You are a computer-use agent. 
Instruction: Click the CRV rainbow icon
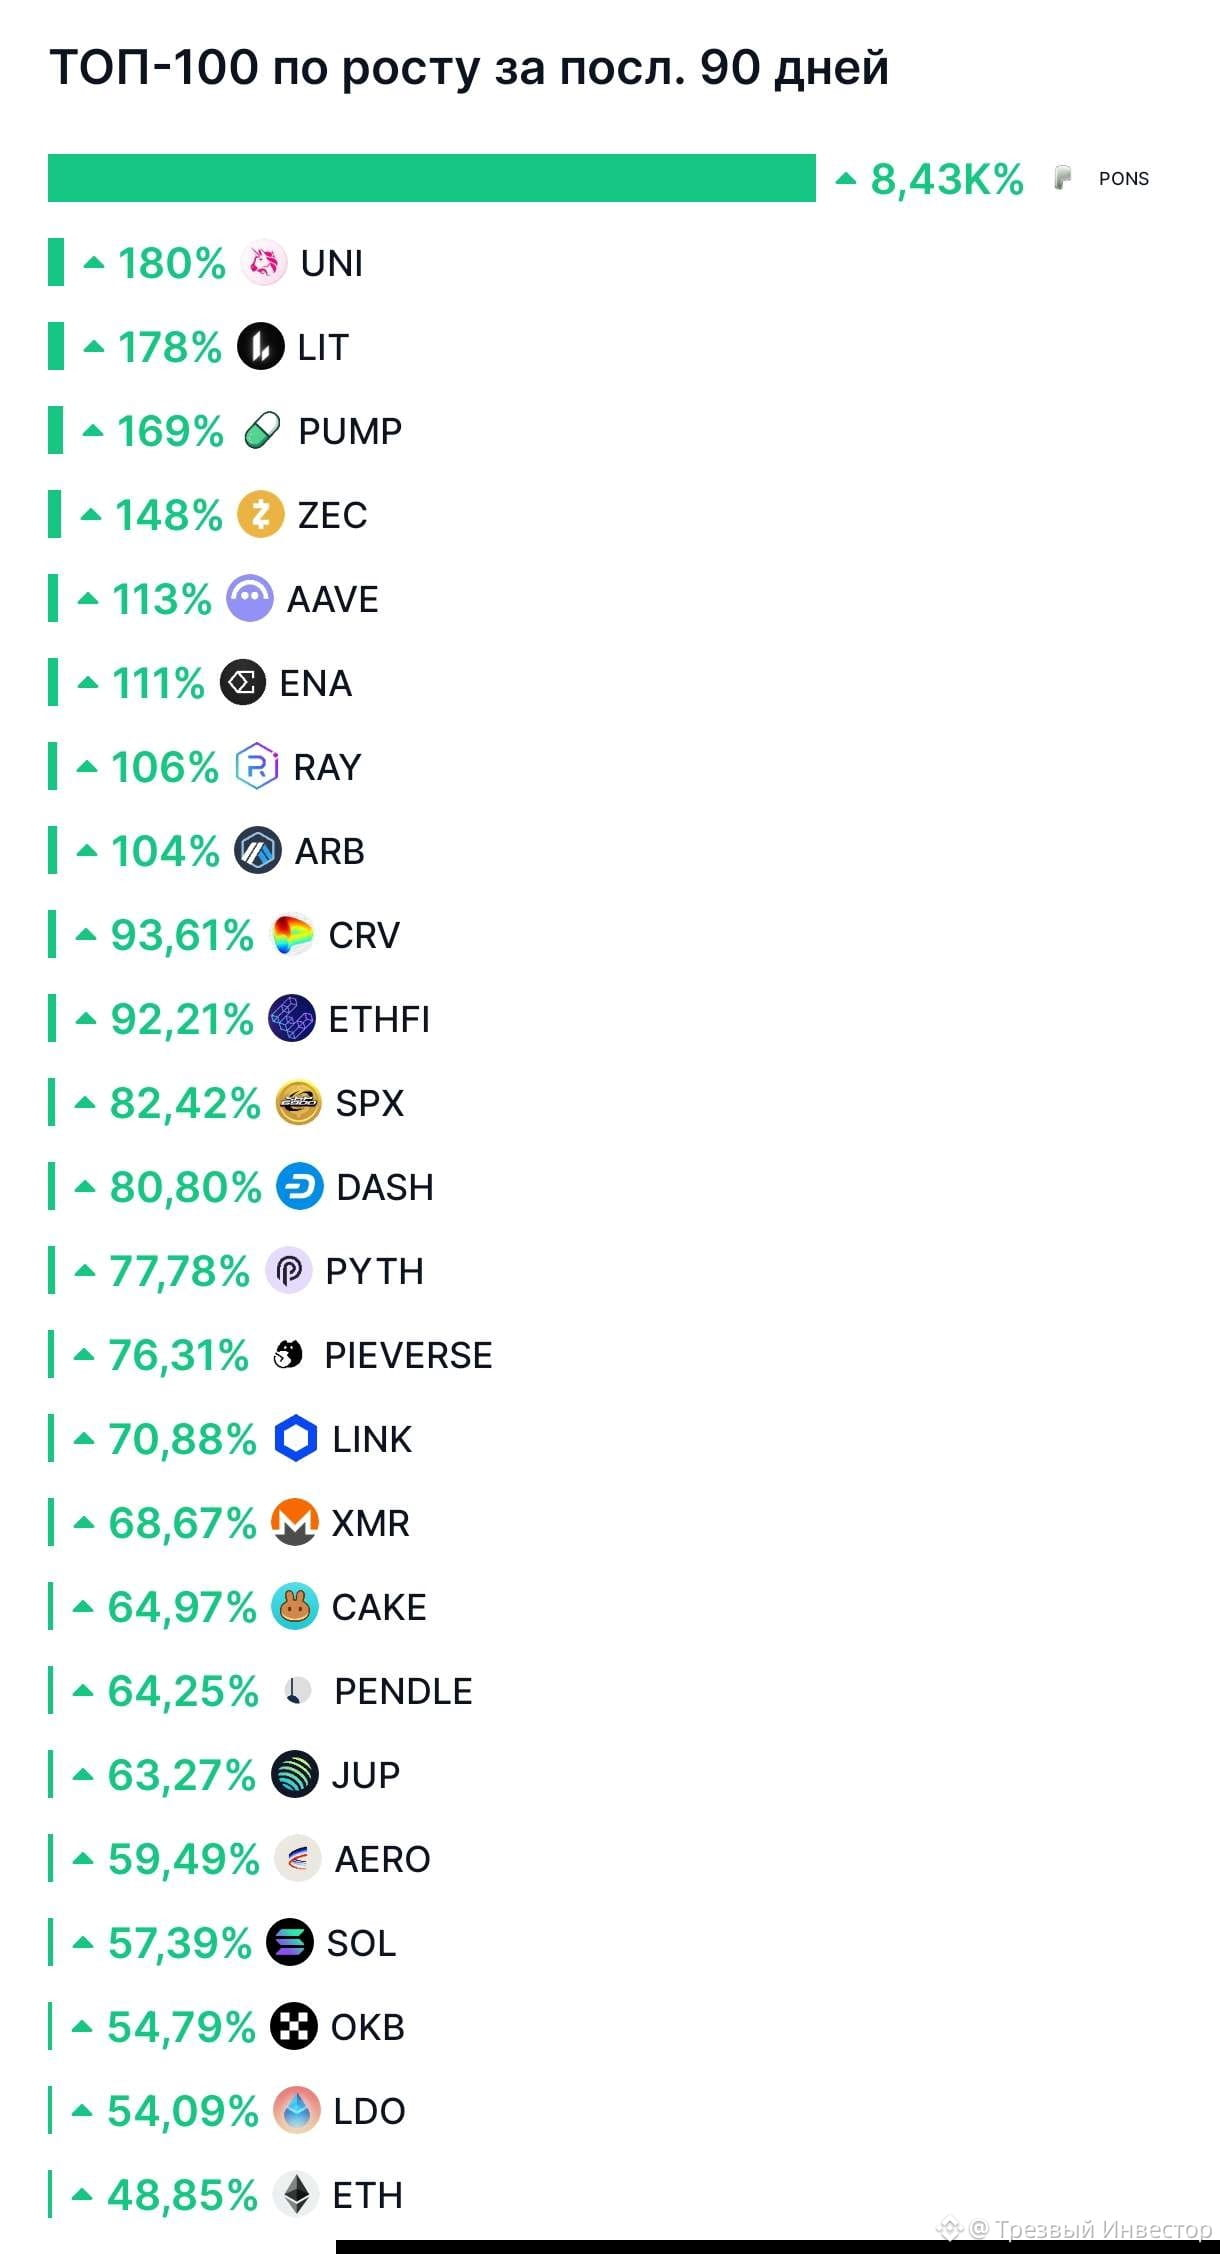point(292,935)
